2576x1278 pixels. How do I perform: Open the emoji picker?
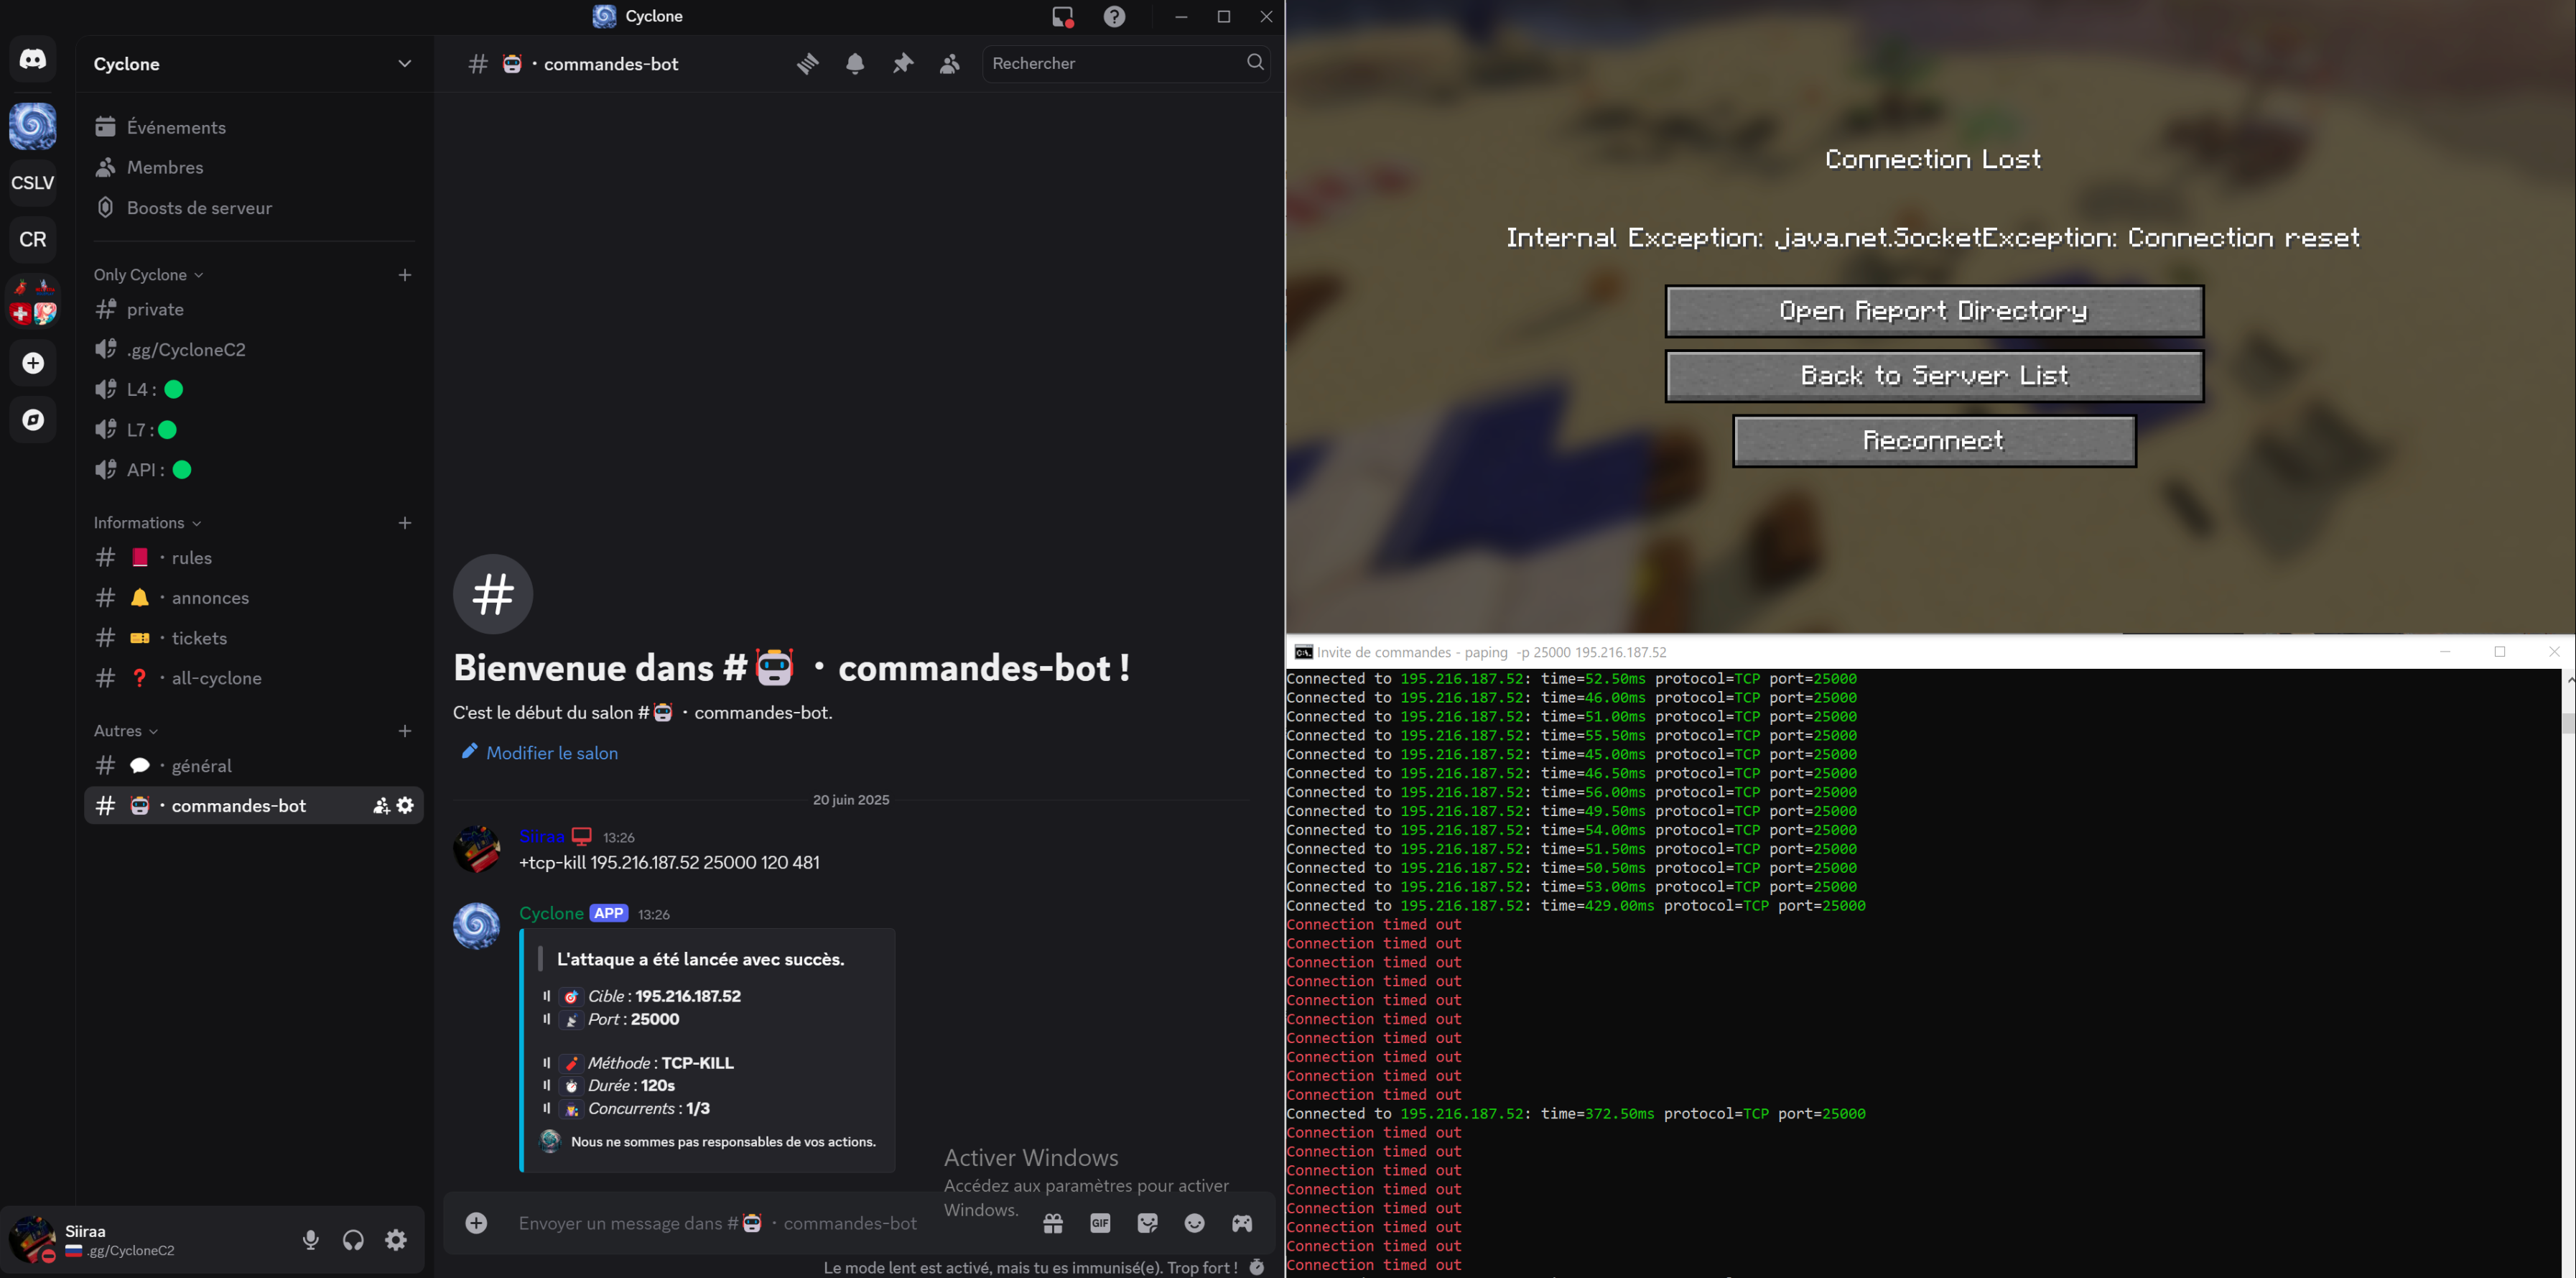(1195, 1223)
